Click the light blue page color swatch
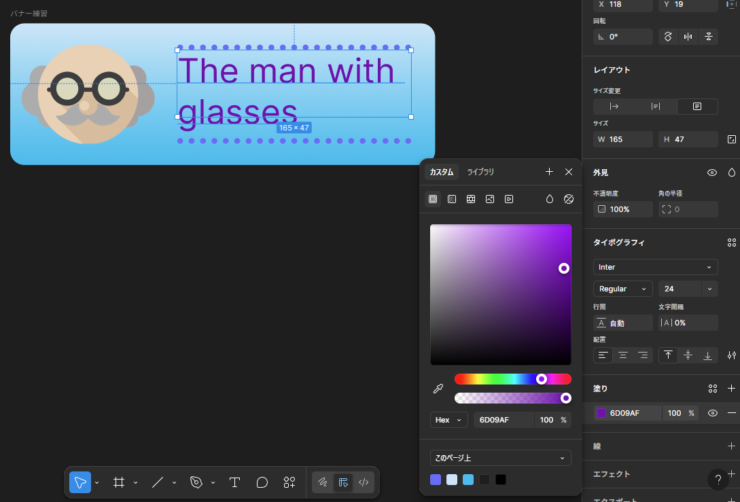Image resolution: width=740 pixels, height=502 pixels. point(451,480)
